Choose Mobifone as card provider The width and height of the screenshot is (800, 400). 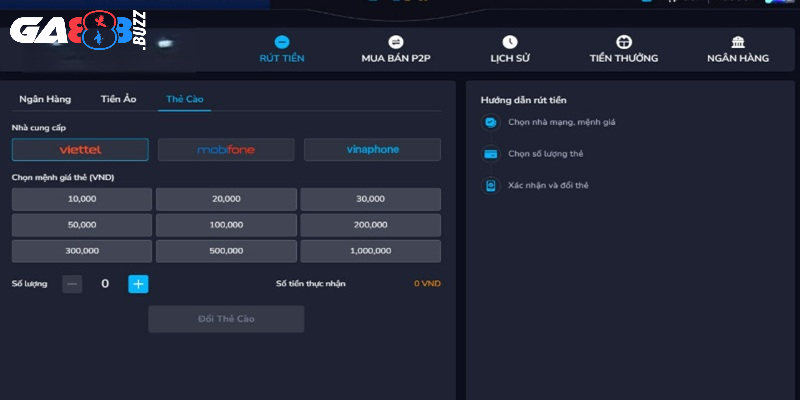click(226, 149)
